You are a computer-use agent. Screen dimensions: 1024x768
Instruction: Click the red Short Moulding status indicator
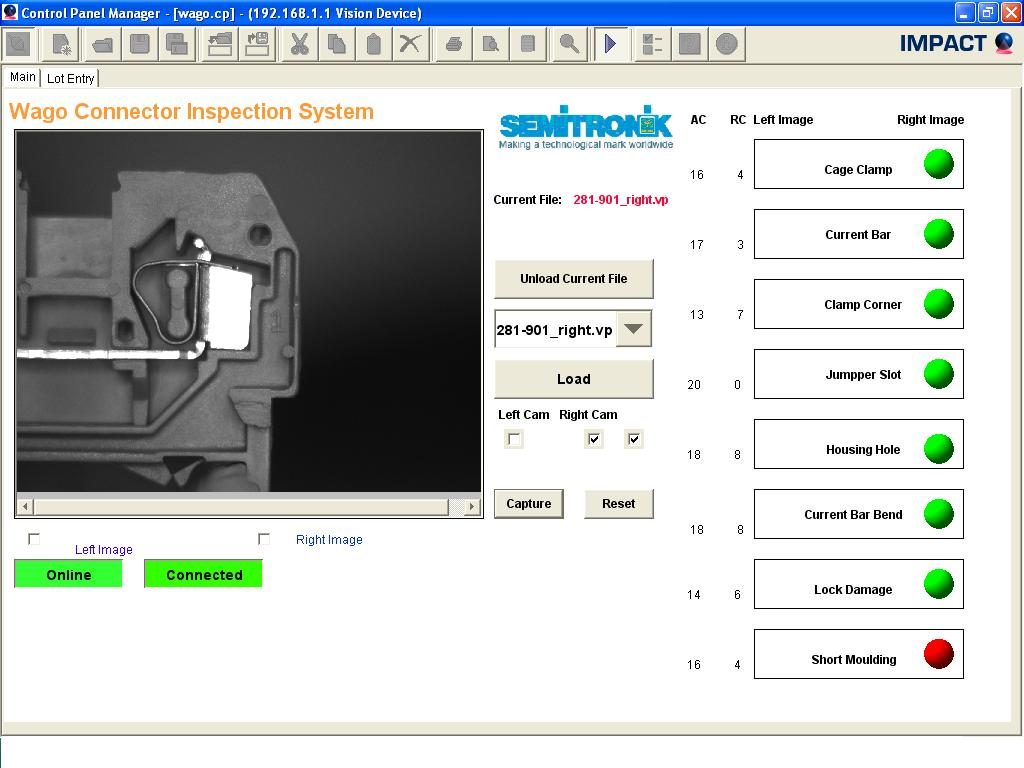click(938, 654)
